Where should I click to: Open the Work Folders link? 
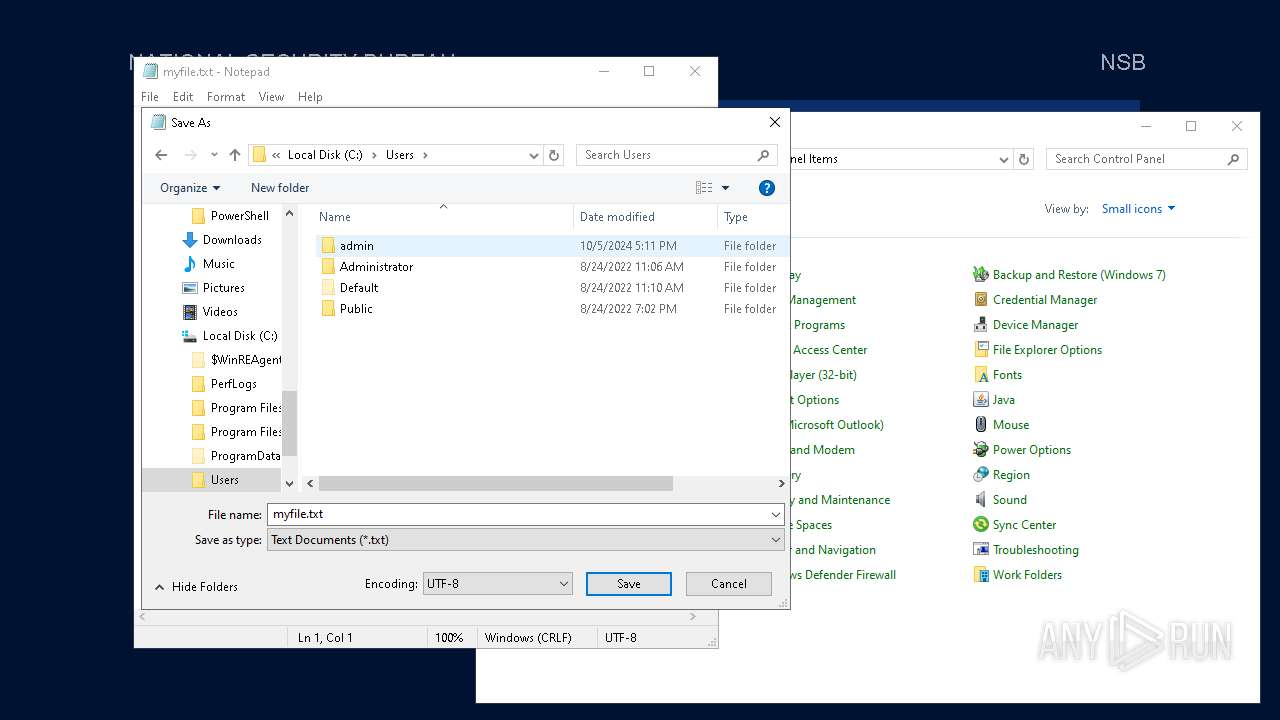[1027, 574]
